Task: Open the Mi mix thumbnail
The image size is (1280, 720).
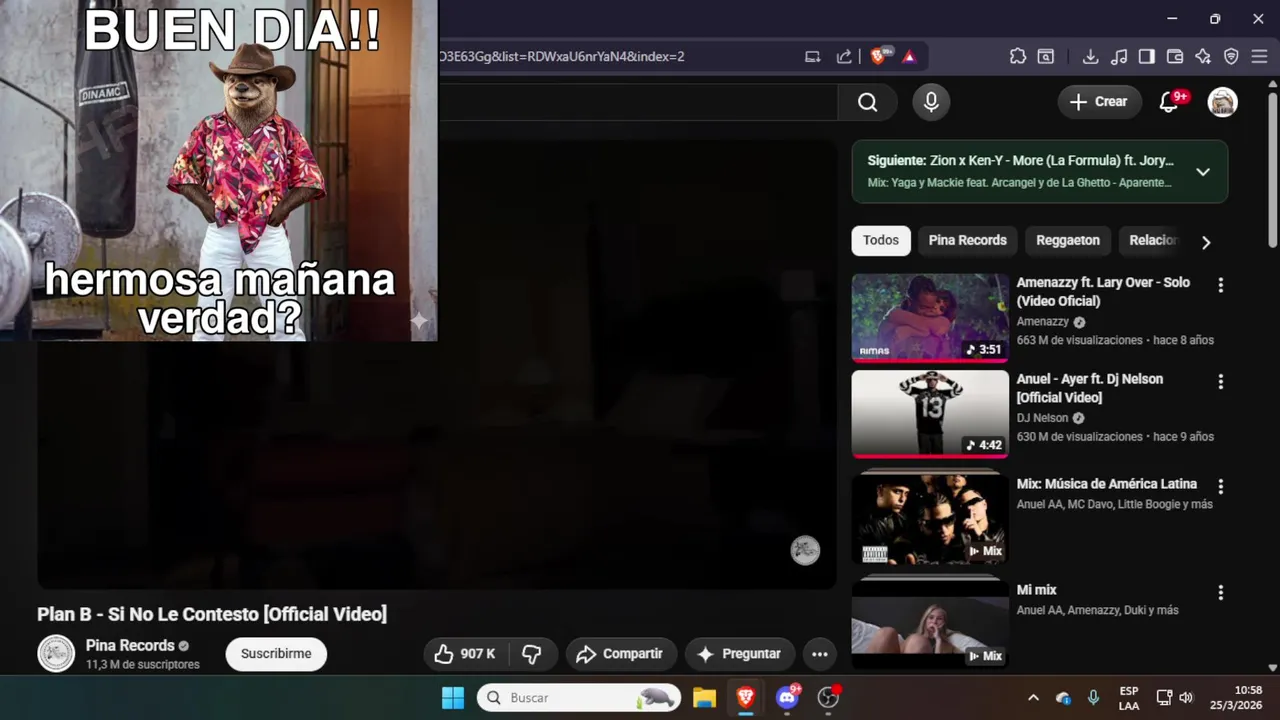Action: pyautogui.click(x=930, y=622)
